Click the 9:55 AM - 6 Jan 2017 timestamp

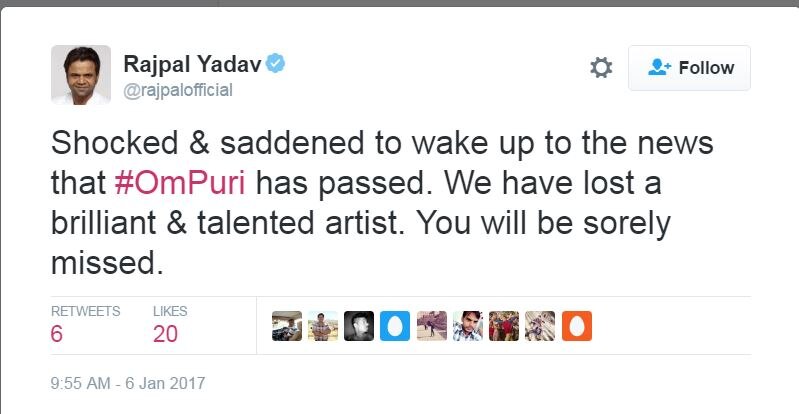click(126, 383)
